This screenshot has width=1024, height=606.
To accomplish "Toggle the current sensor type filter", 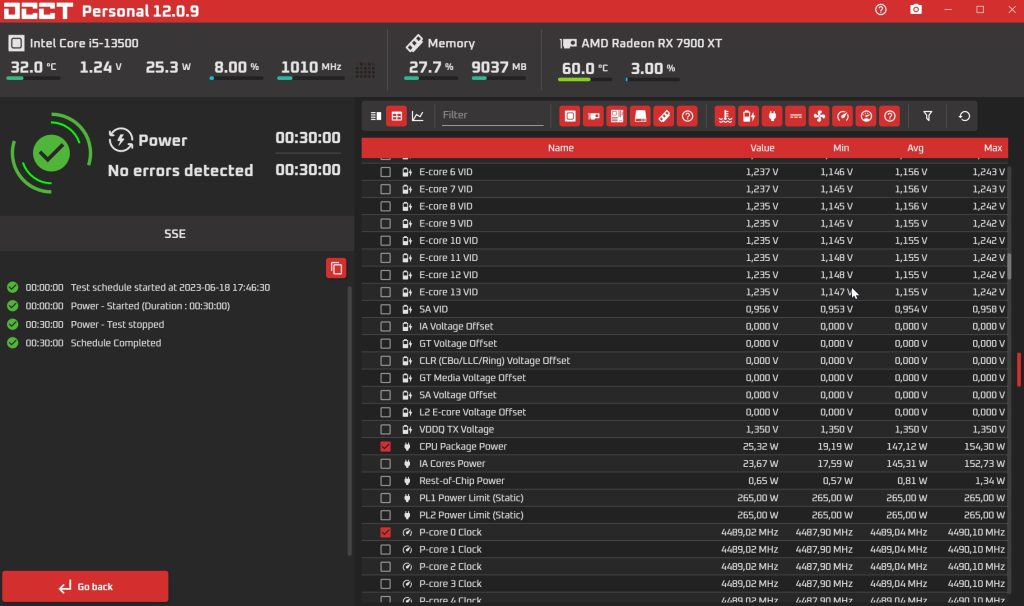I will pyautogui.click(x=795, y=116).
